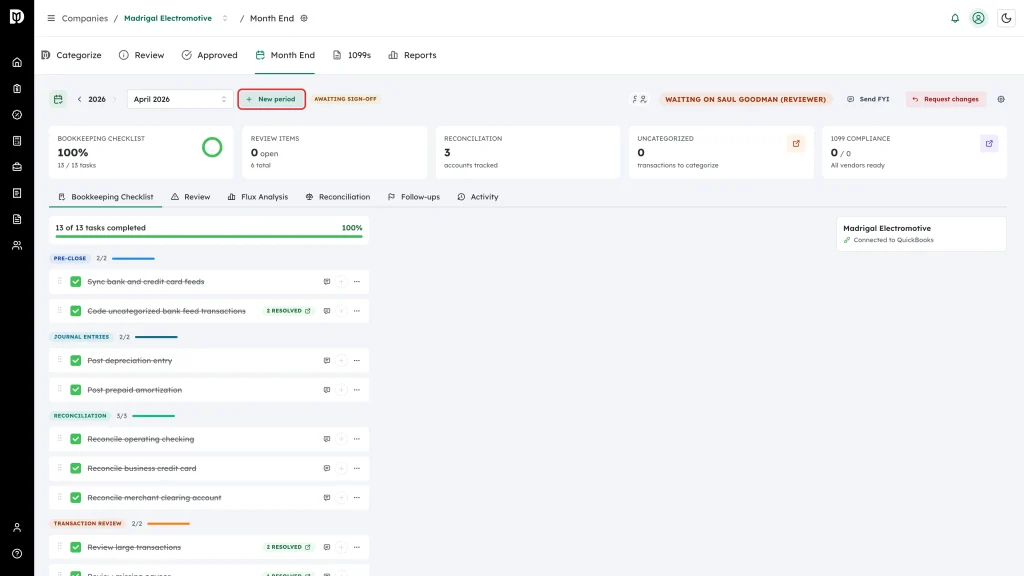The height and width of the screenshot is (576, 1024).
Task: Go to the next year with the right chevron
Action: 115,99
